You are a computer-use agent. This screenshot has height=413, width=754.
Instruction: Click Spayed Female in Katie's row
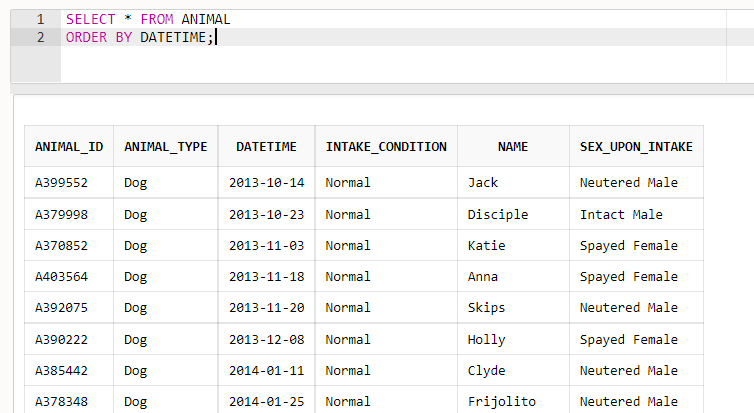coord(628,246)
